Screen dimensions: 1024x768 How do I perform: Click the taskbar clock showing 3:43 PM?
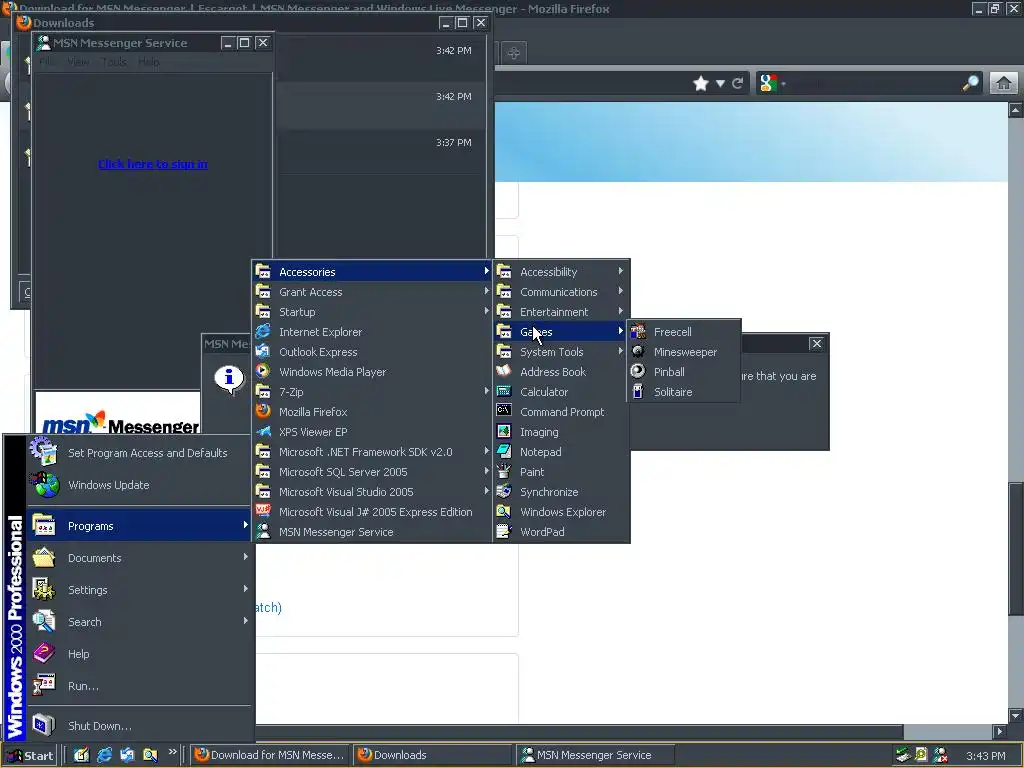click(985, 756)
